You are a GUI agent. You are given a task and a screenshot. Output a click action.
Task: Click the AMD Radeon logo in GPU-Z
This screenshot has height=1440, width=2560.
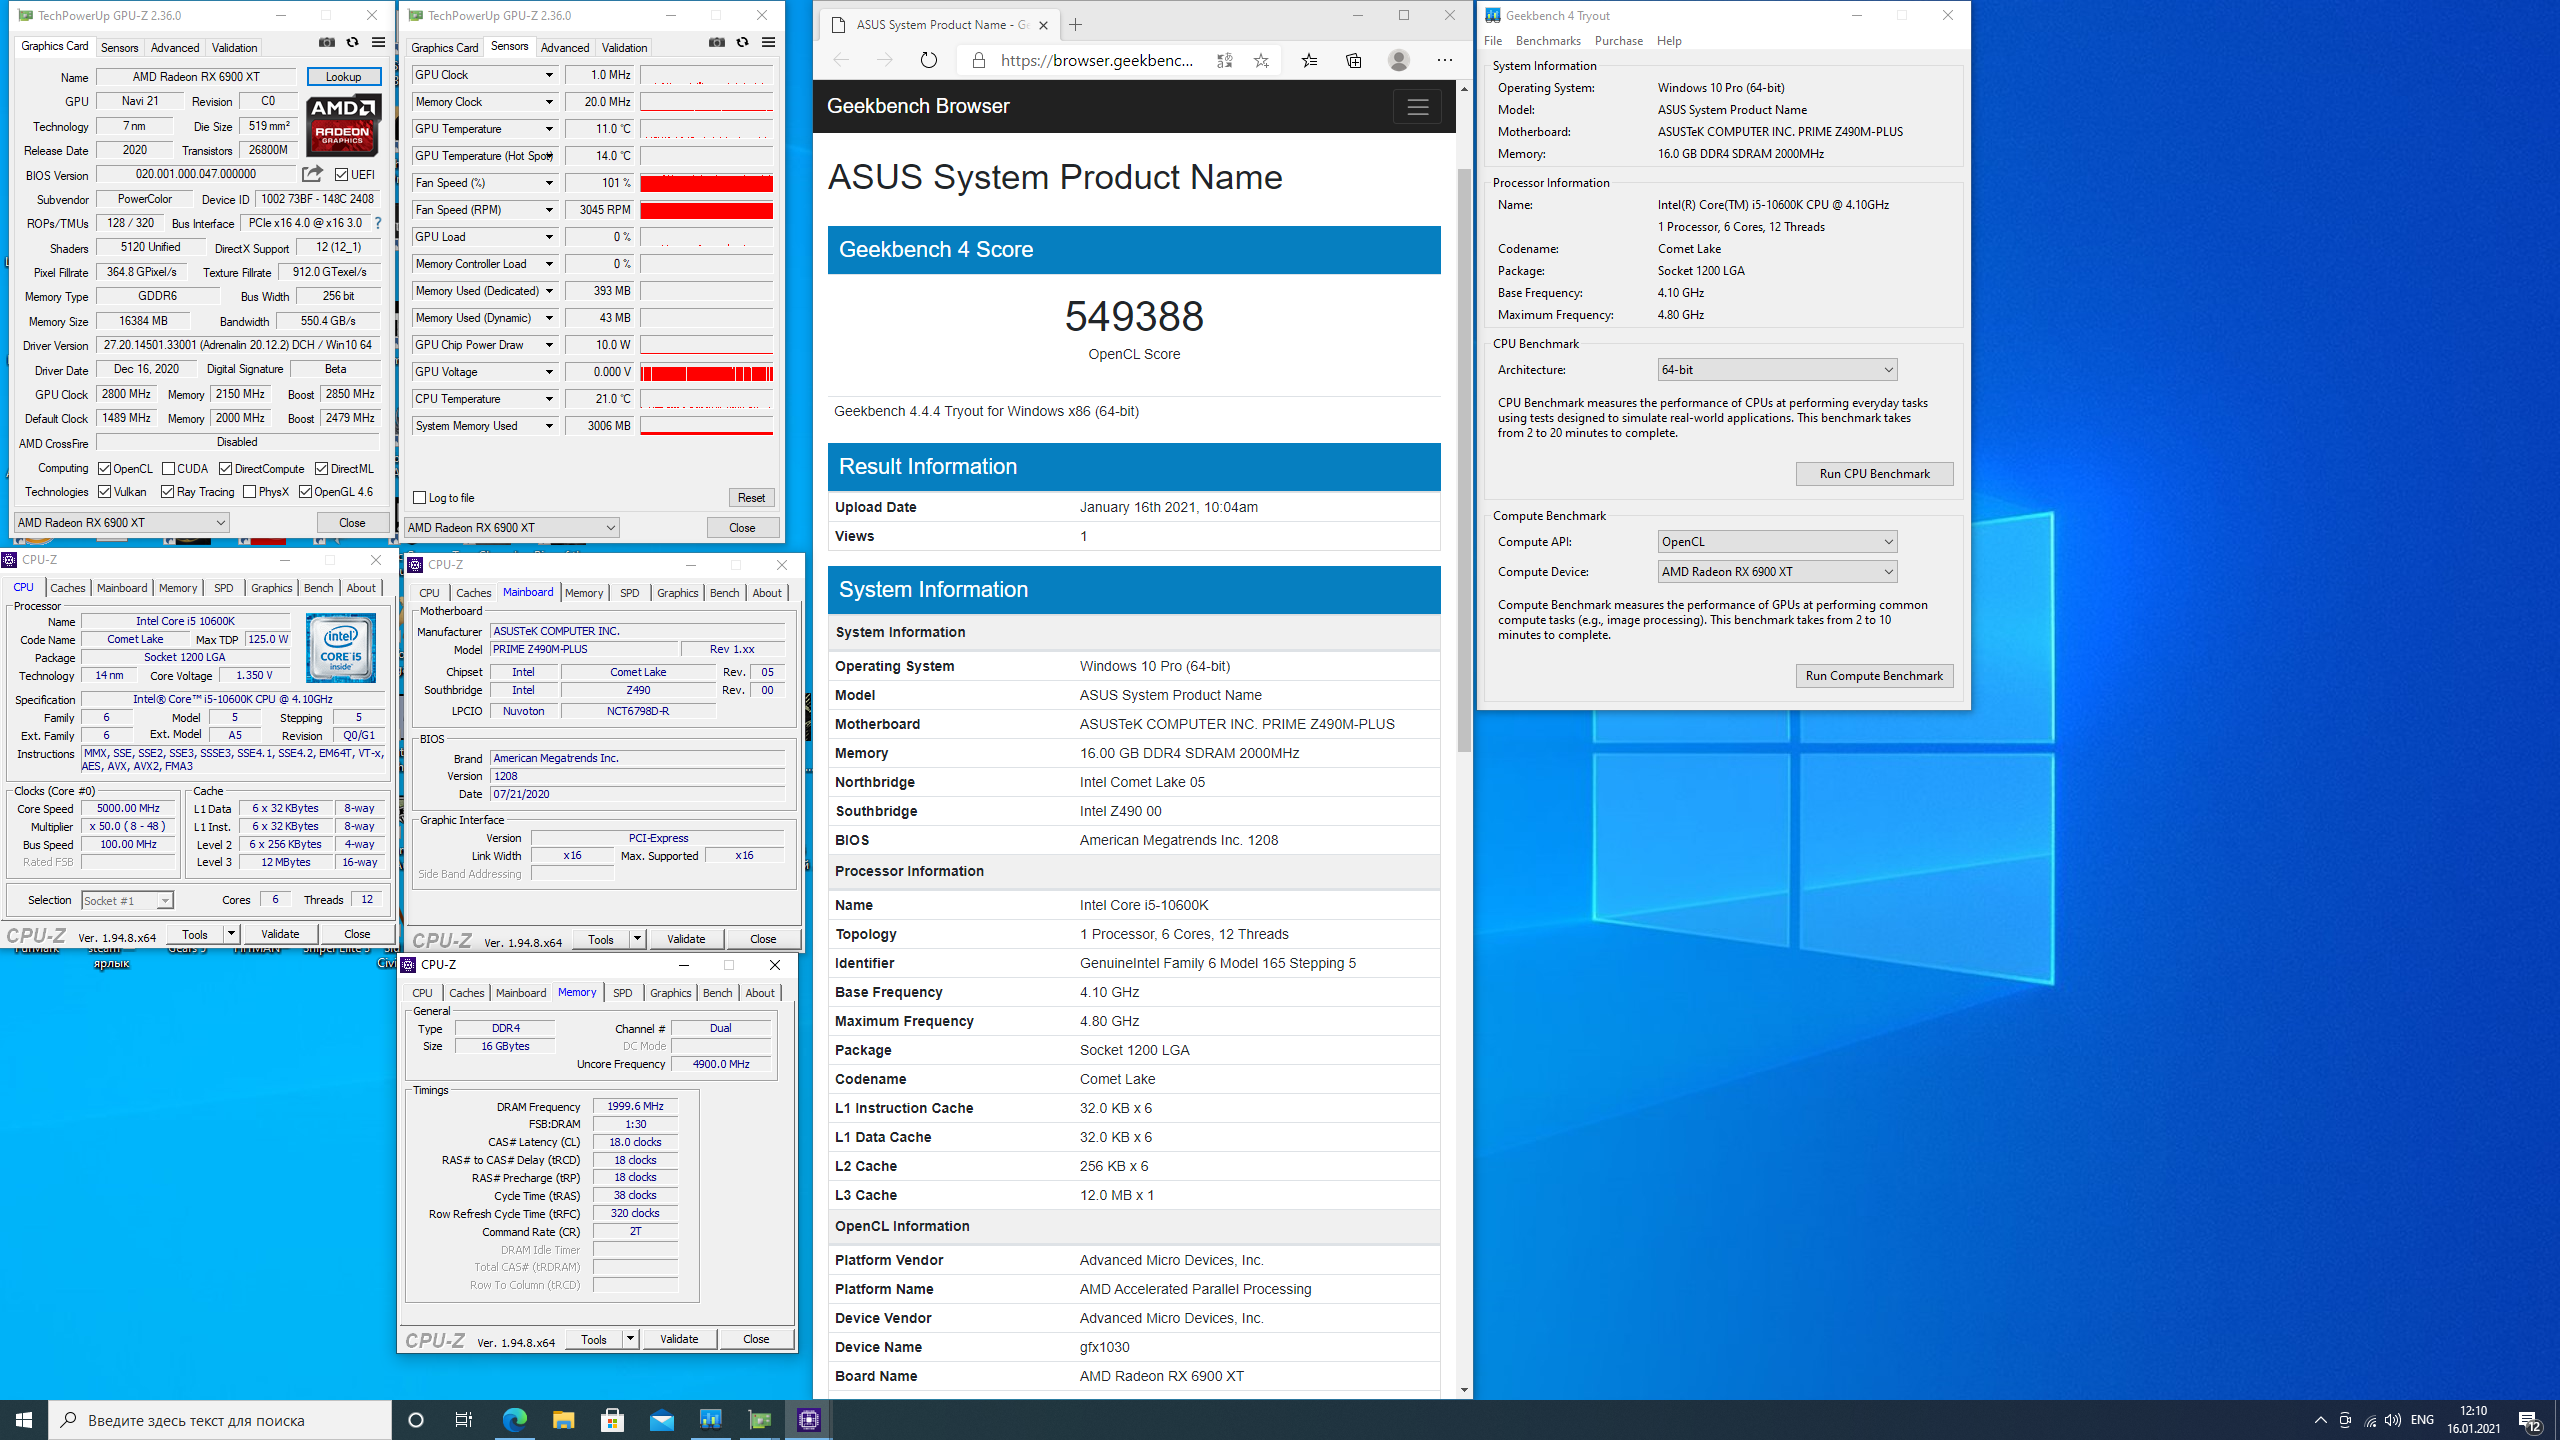point(343,126)
